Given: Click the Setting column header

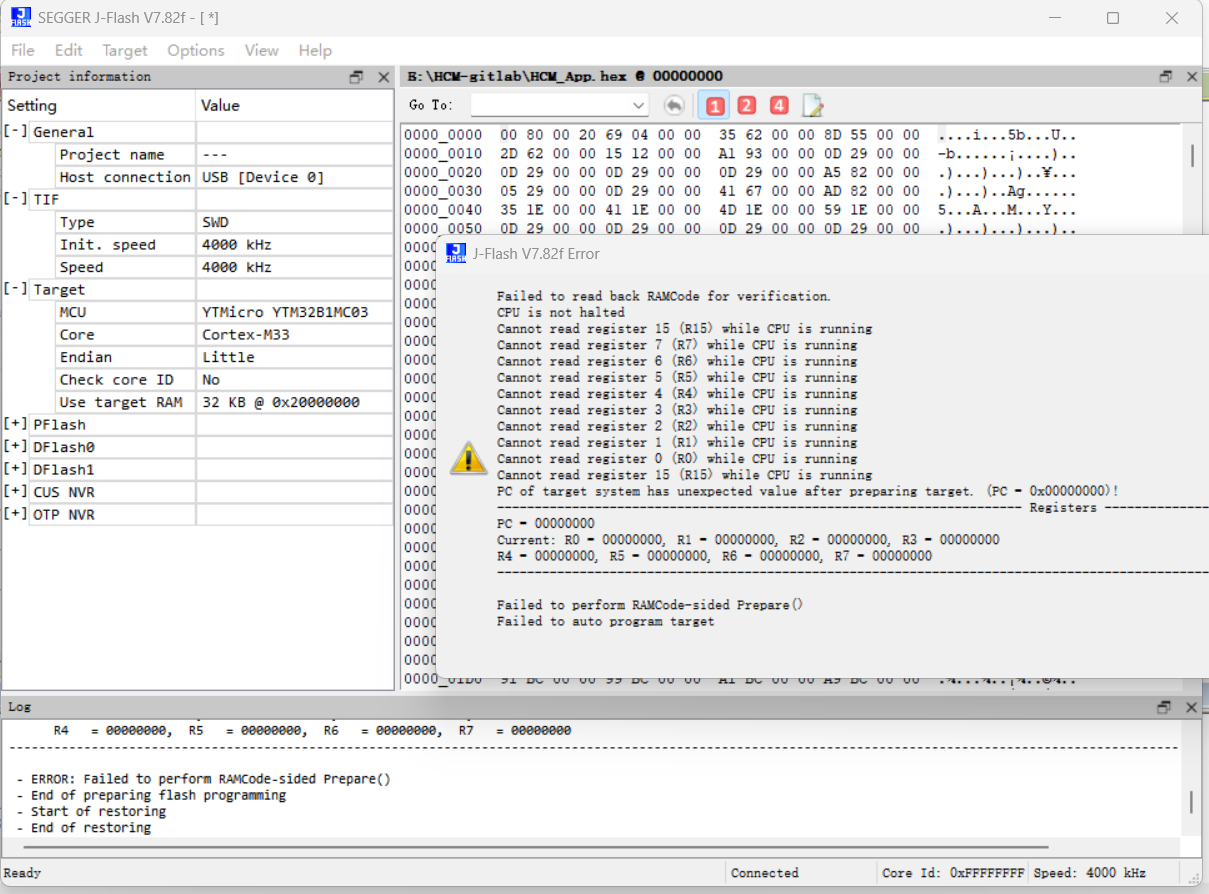Looking at the screenshot, I should click(x=99, y=105).
